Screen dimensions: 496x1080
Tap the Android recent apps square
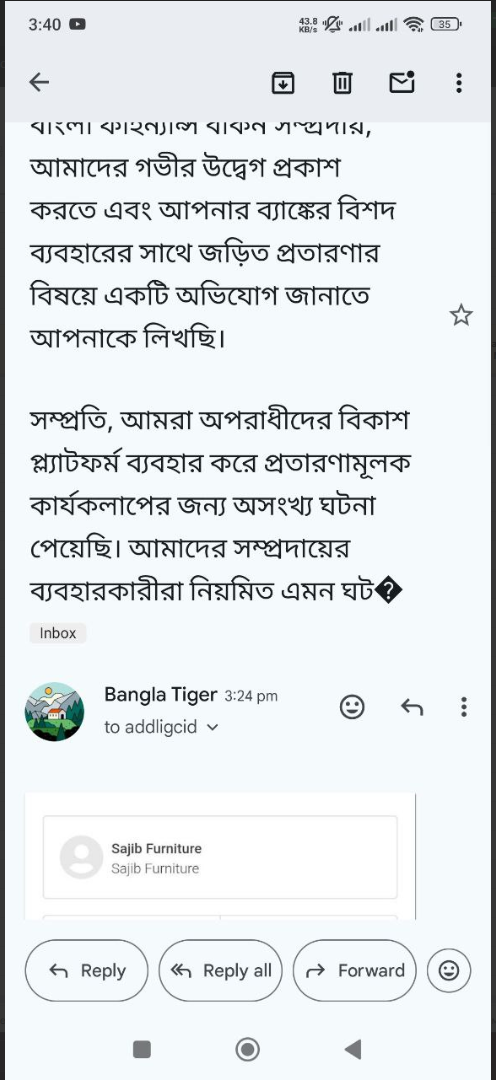(142, 1049)
